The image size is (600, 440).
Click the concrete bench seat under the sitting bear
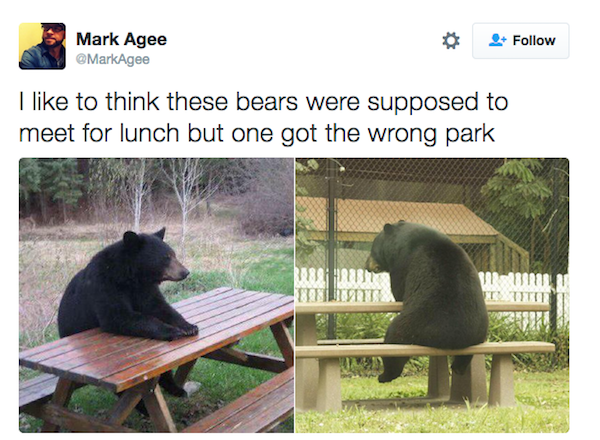[425, 349]
